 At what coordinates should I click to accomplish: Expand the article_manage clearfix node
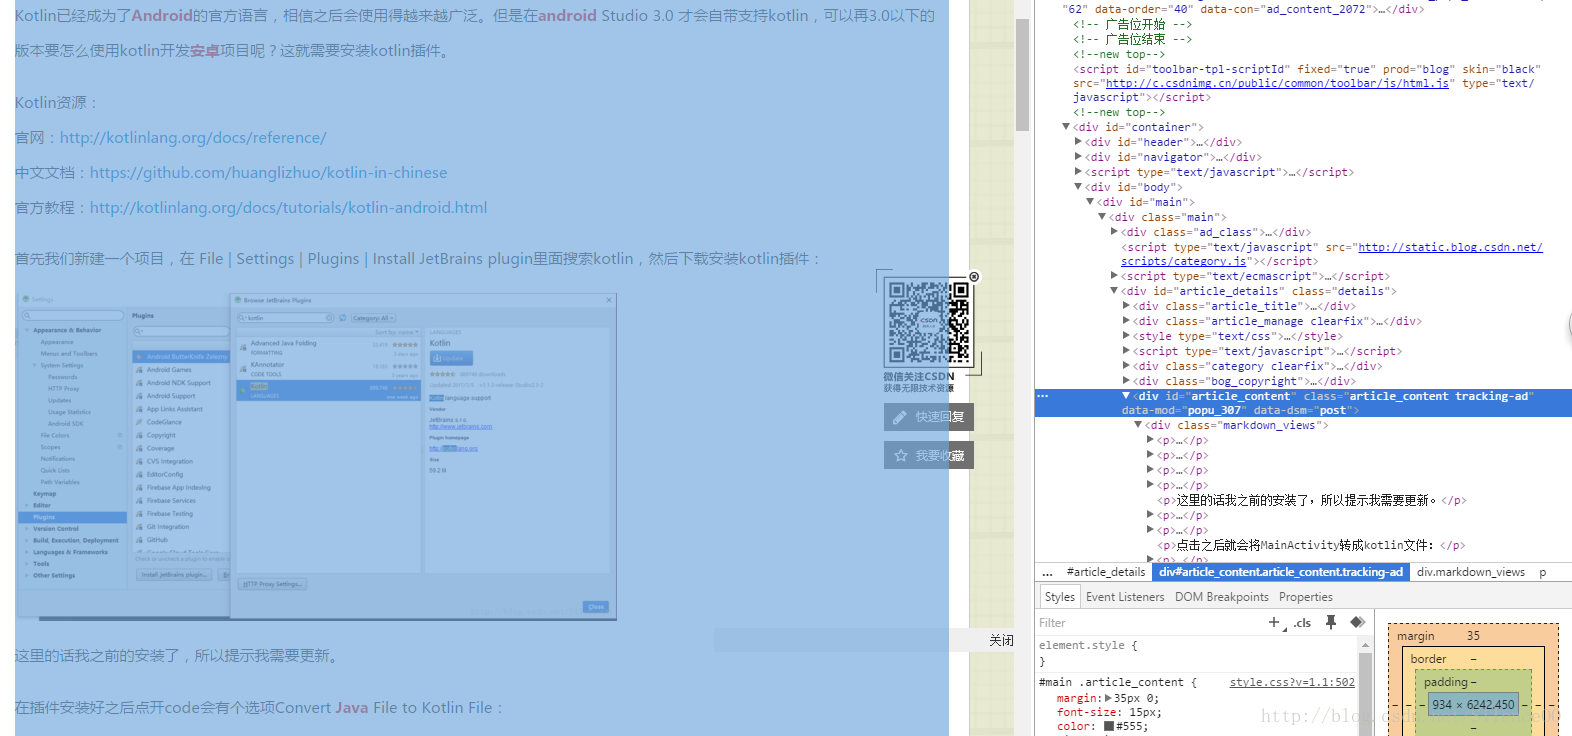1126,321
